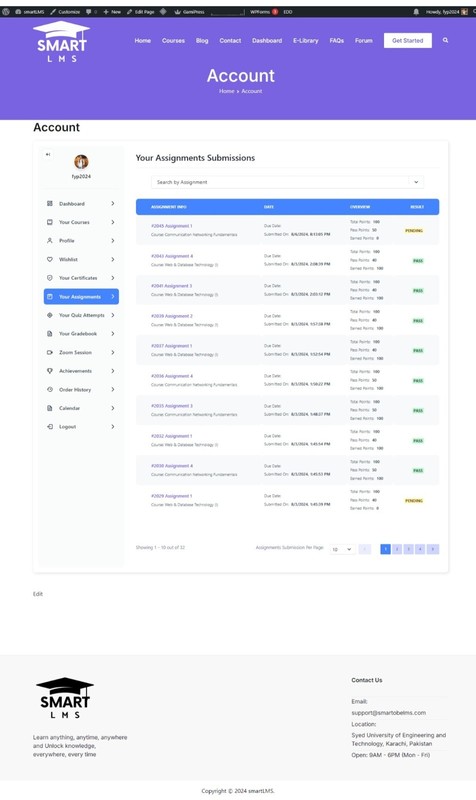Viewport: 476px width, 800px height.
Task: Open the Search by Assignment dropdown arrow
Action: coord(416,182)
